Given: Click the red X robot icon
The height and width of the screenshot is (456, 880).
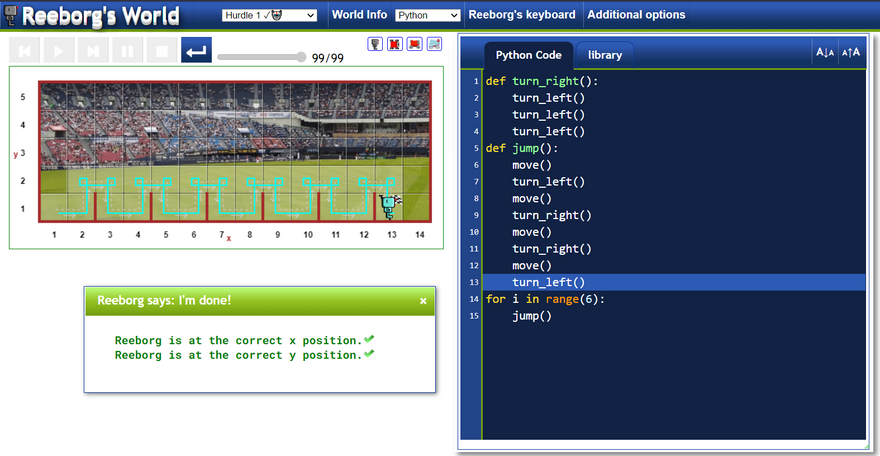Looking at the screenshot, I should (395, 44).
